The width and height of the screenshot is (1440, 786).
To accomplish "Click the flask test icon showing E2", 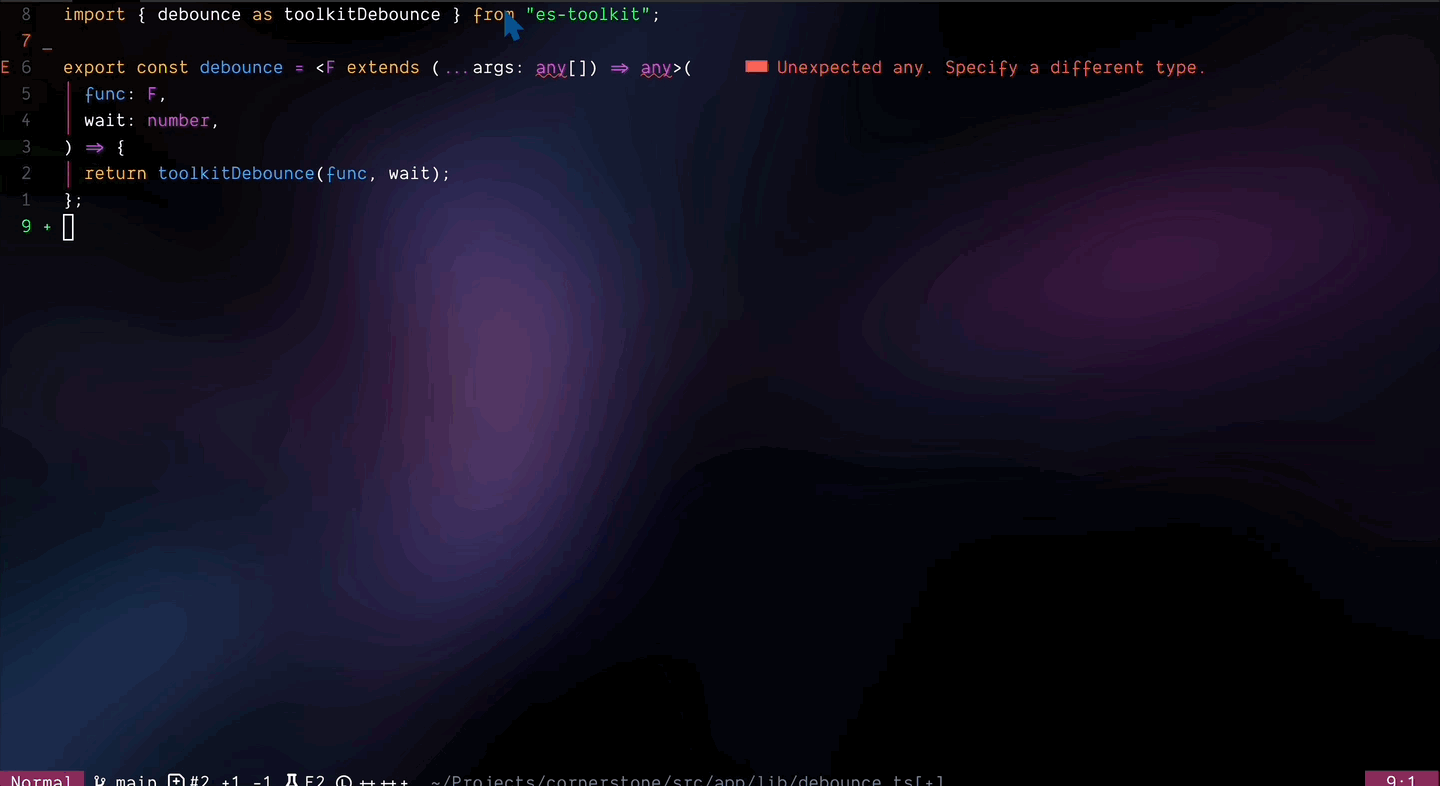I will [x=303, y=781].
